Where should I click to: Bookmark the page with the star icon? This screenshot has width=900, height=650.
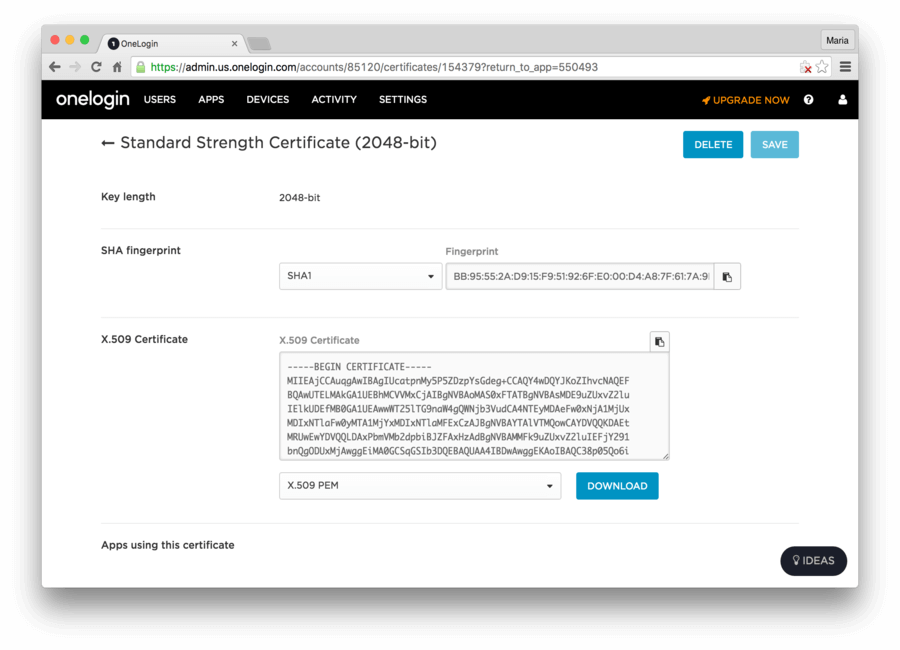[820, 66]
